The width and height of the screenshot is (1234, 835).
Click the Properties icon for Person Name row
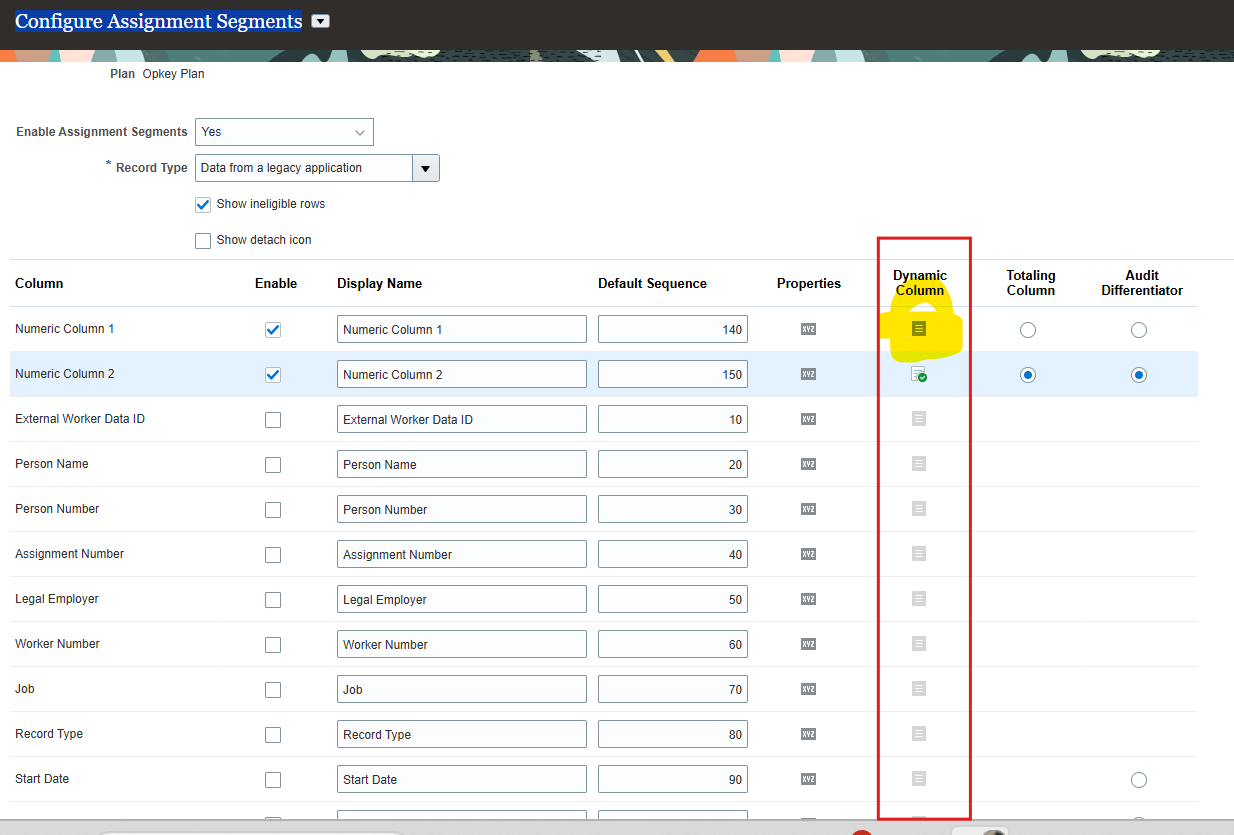[808, 463]
